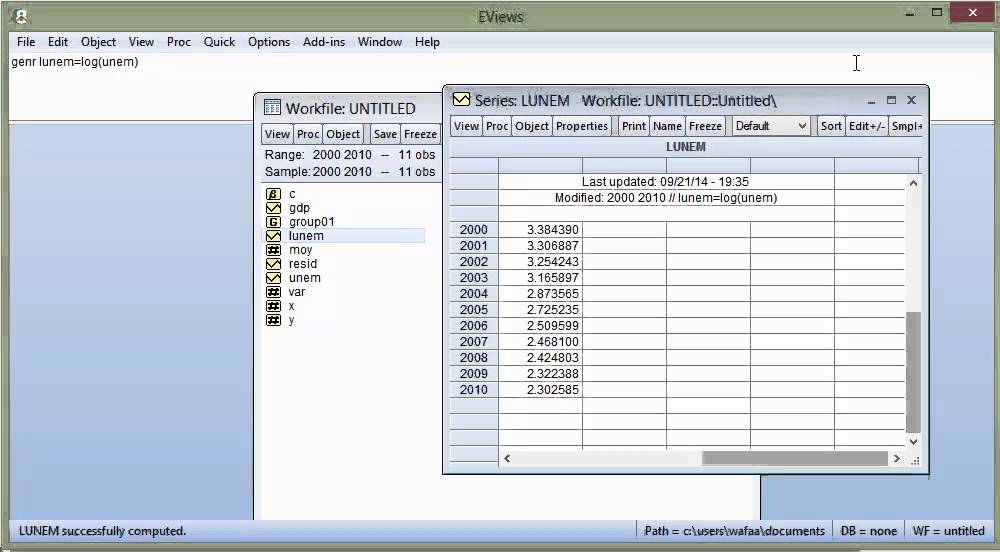Click the LUNEM column header in series window
The height and width of the screenshot is (552, 1000).
tap(686, 147)
